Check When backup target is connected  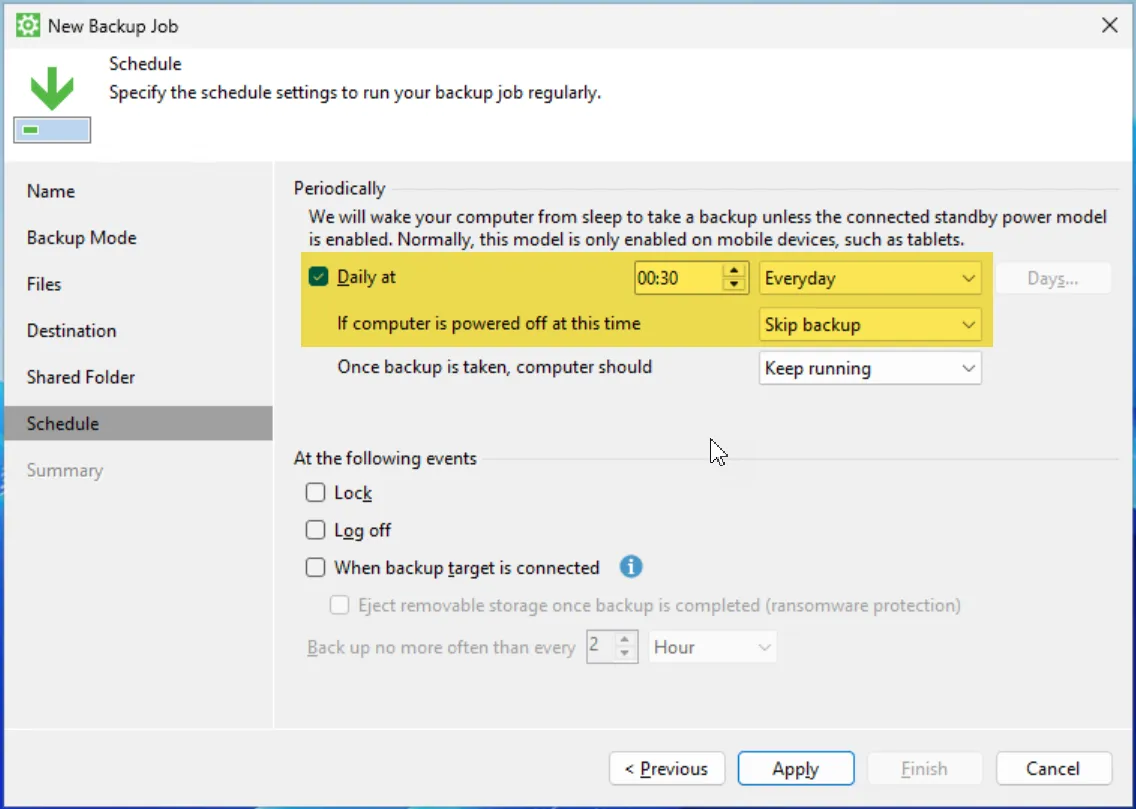[316, 568]
